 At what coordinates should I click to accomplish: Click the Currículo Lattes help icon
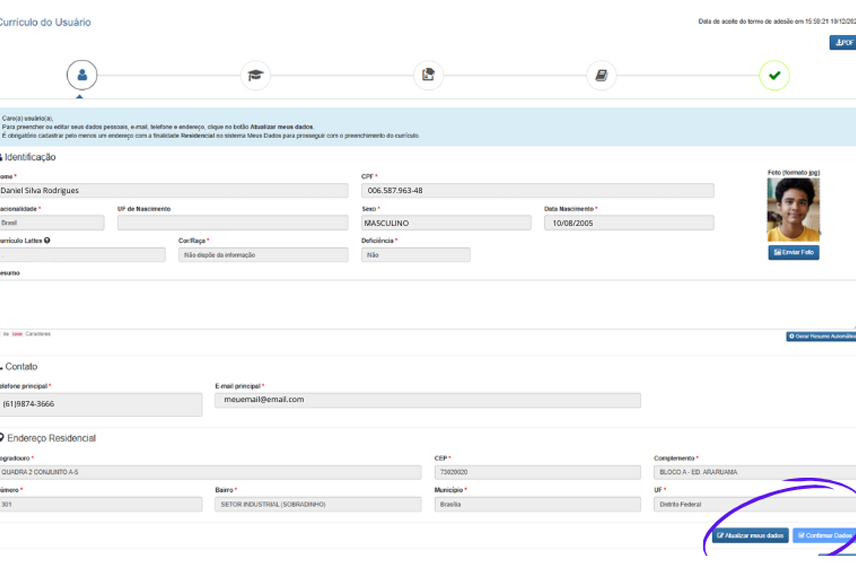(x=47, y=241)
